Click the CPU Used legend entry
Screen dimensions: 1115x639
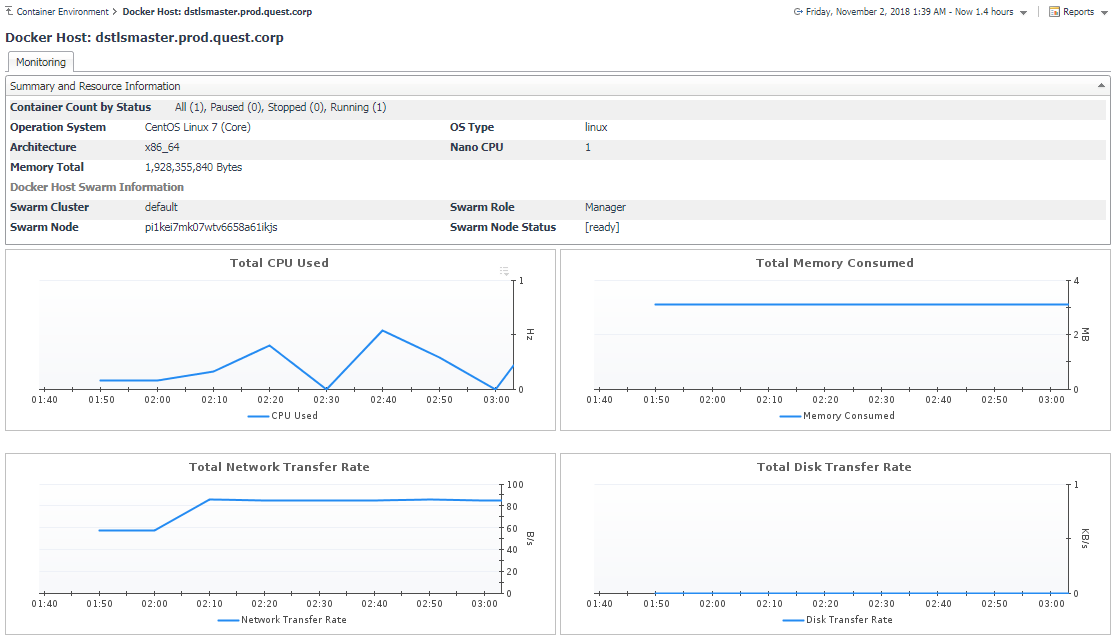pyautogui.click(x=283, y=416)
